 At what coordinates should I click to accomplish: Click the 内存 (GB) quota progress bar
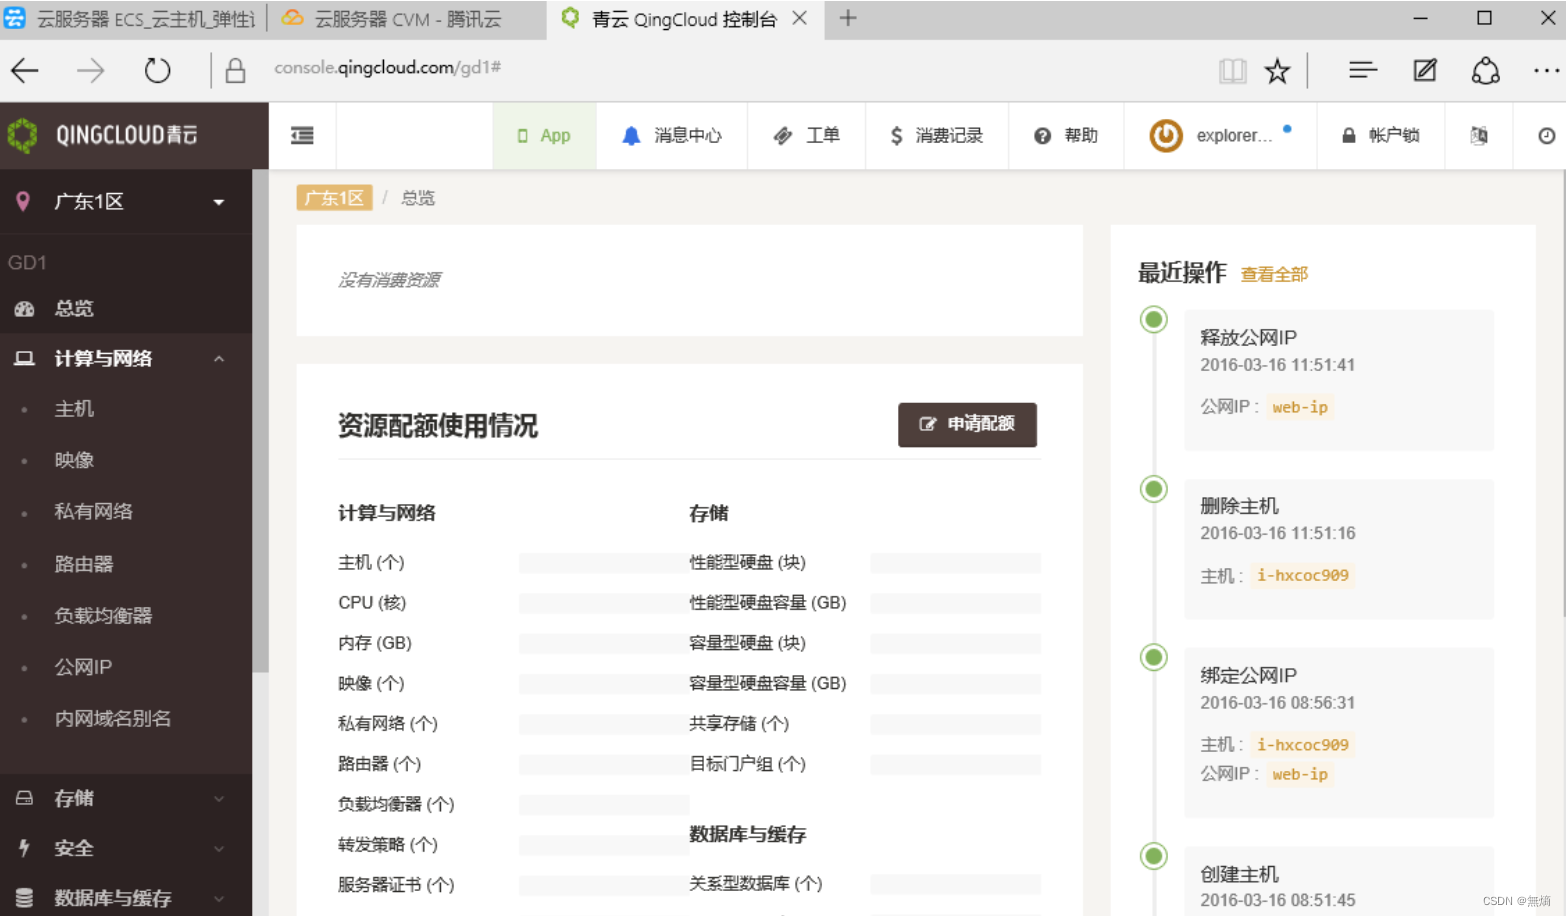604,643
